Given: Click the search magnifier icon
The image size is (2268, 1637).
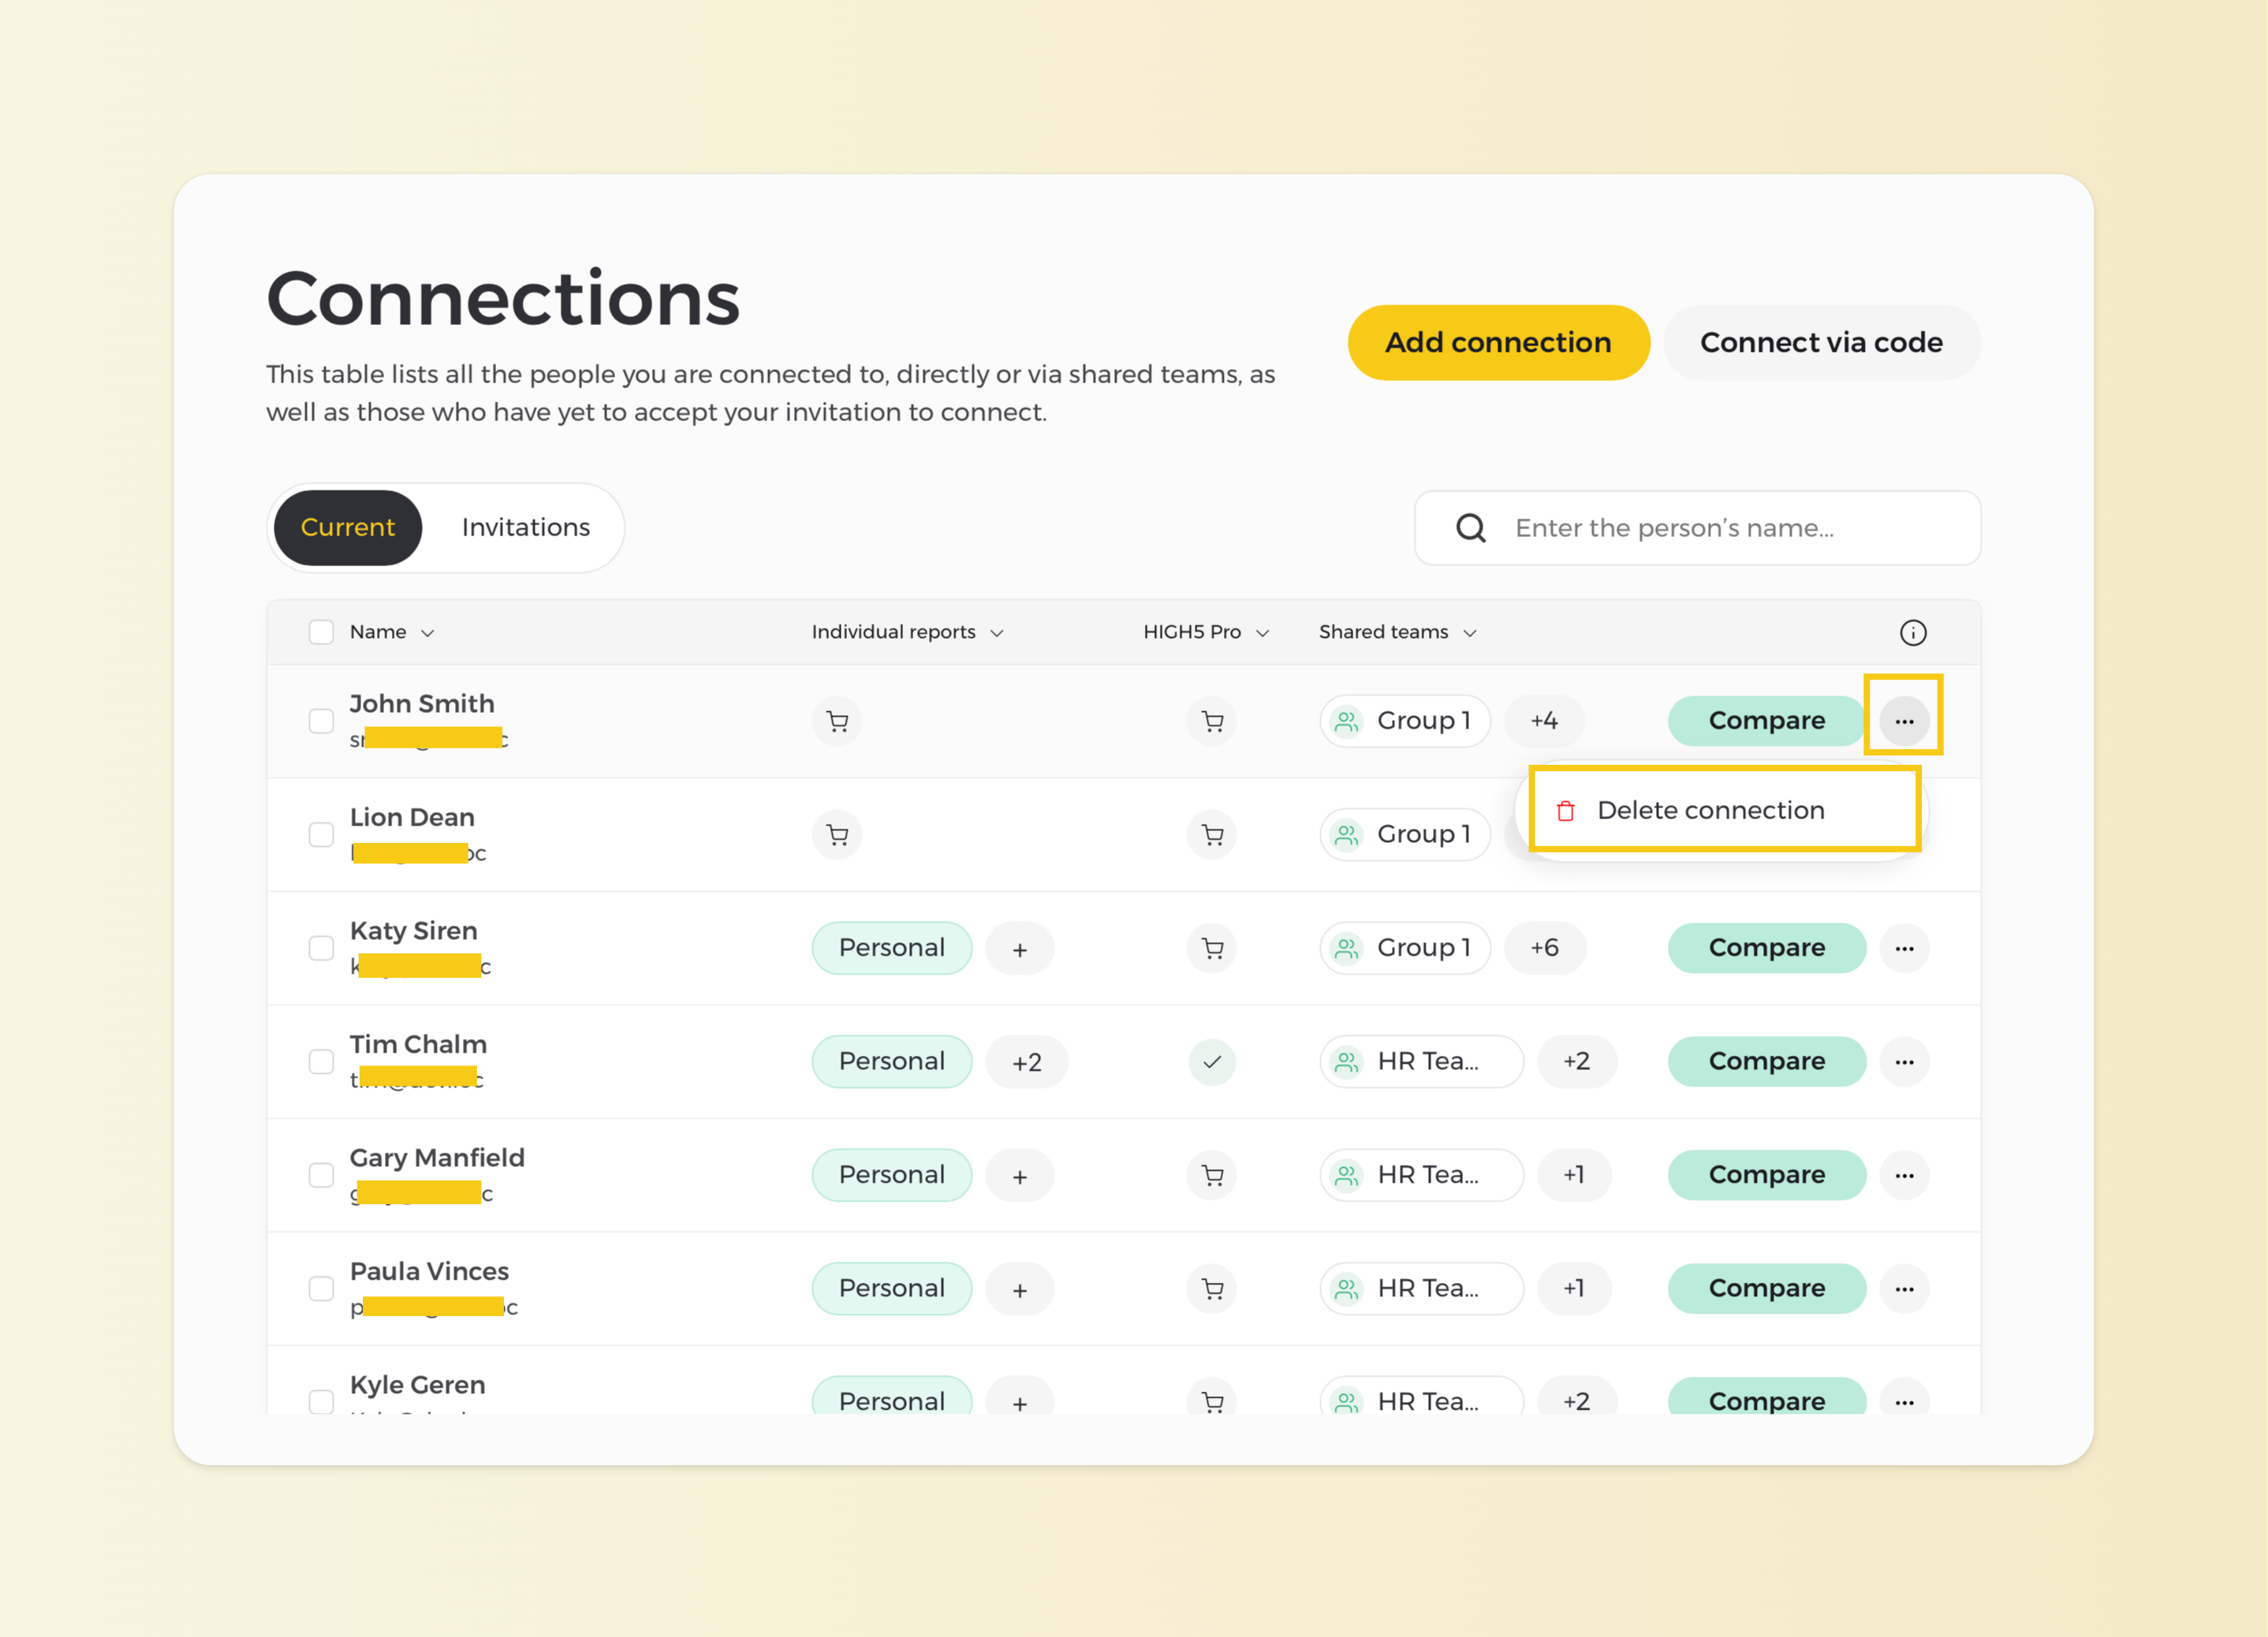Looking at the screenshot, I should [x=1470, y=528].
